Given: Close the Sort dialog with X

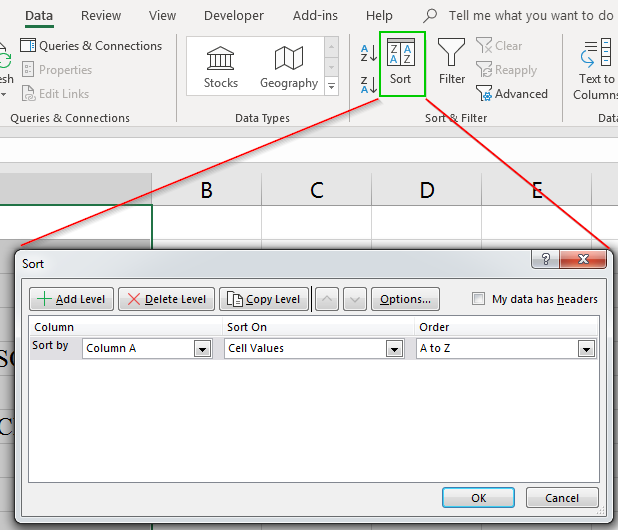Looking at the screenshot, I should [583, 259].
